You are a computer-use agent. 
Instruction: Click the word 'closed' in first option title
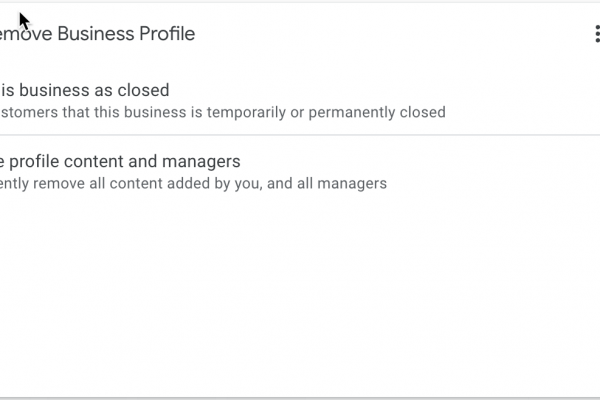coord(144,90)
